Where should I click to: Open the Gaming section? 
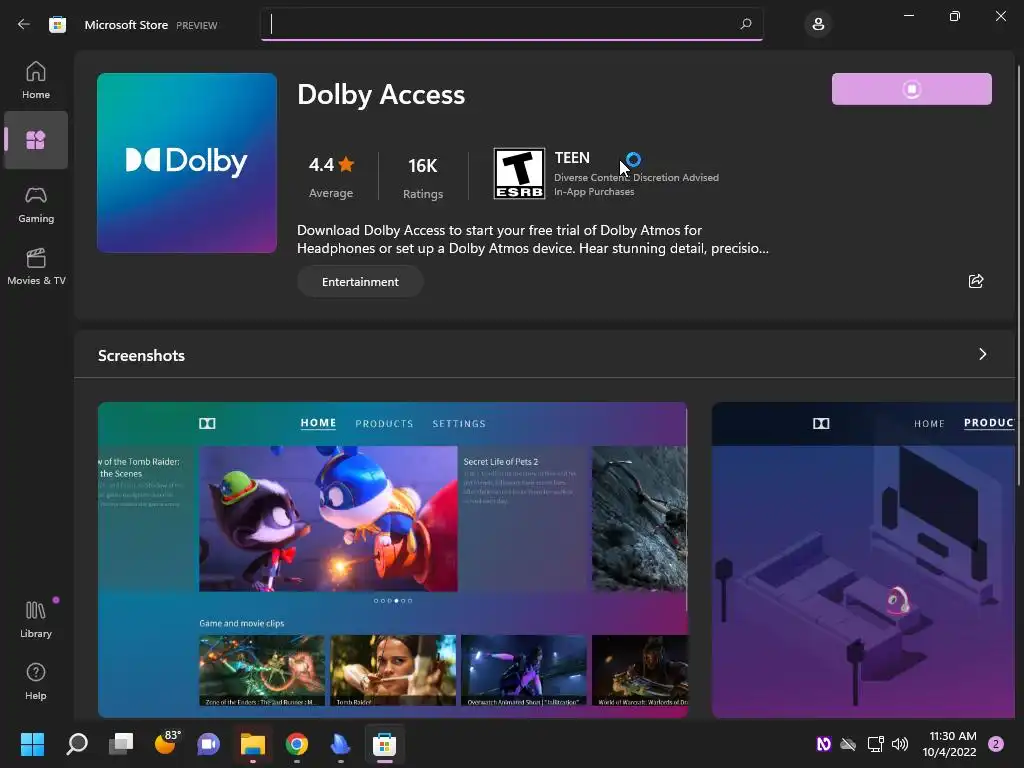[36, 204]
